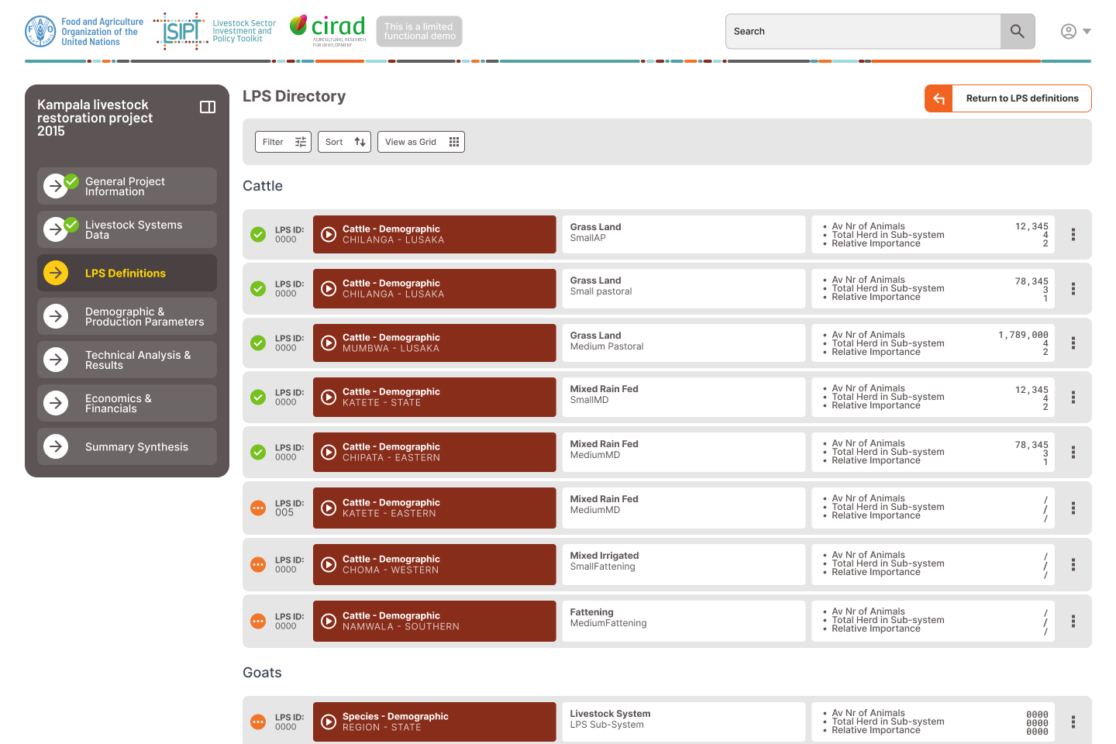Screen dimensions: 1116x744
Task: Toggle View as Grid layout
Action: point(421,142)
